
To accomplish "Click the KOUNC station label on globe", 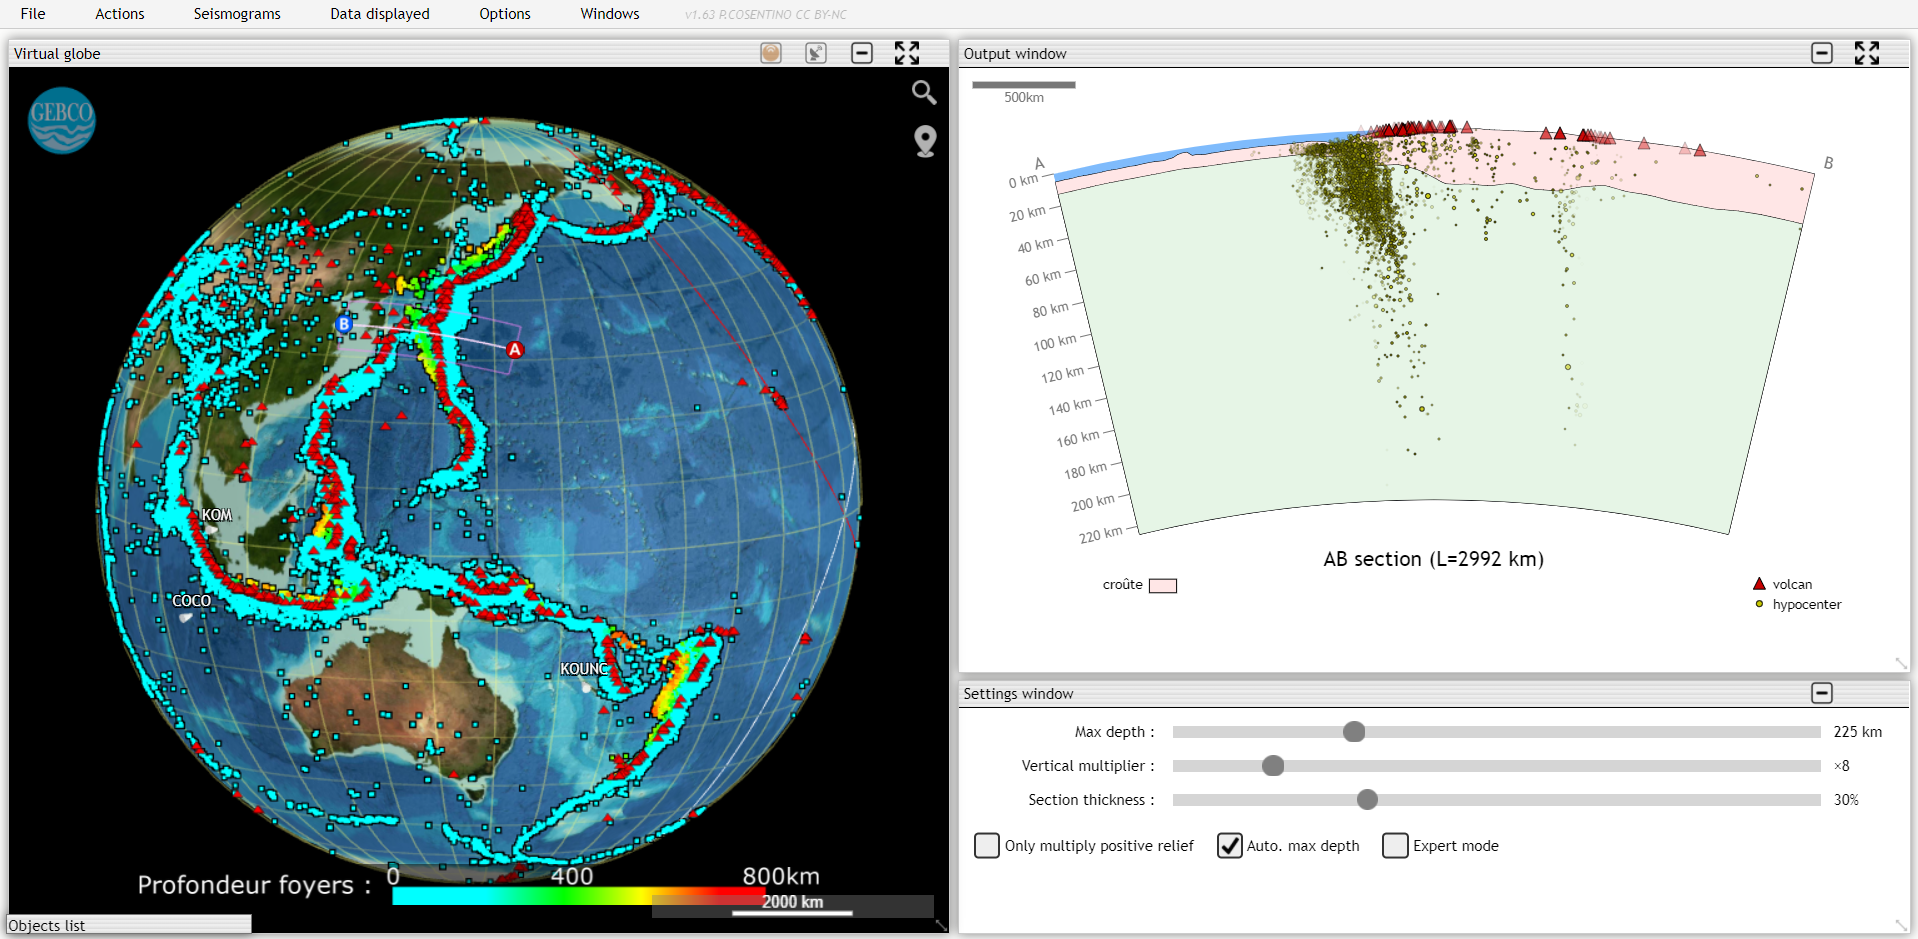I will [584, 669].
